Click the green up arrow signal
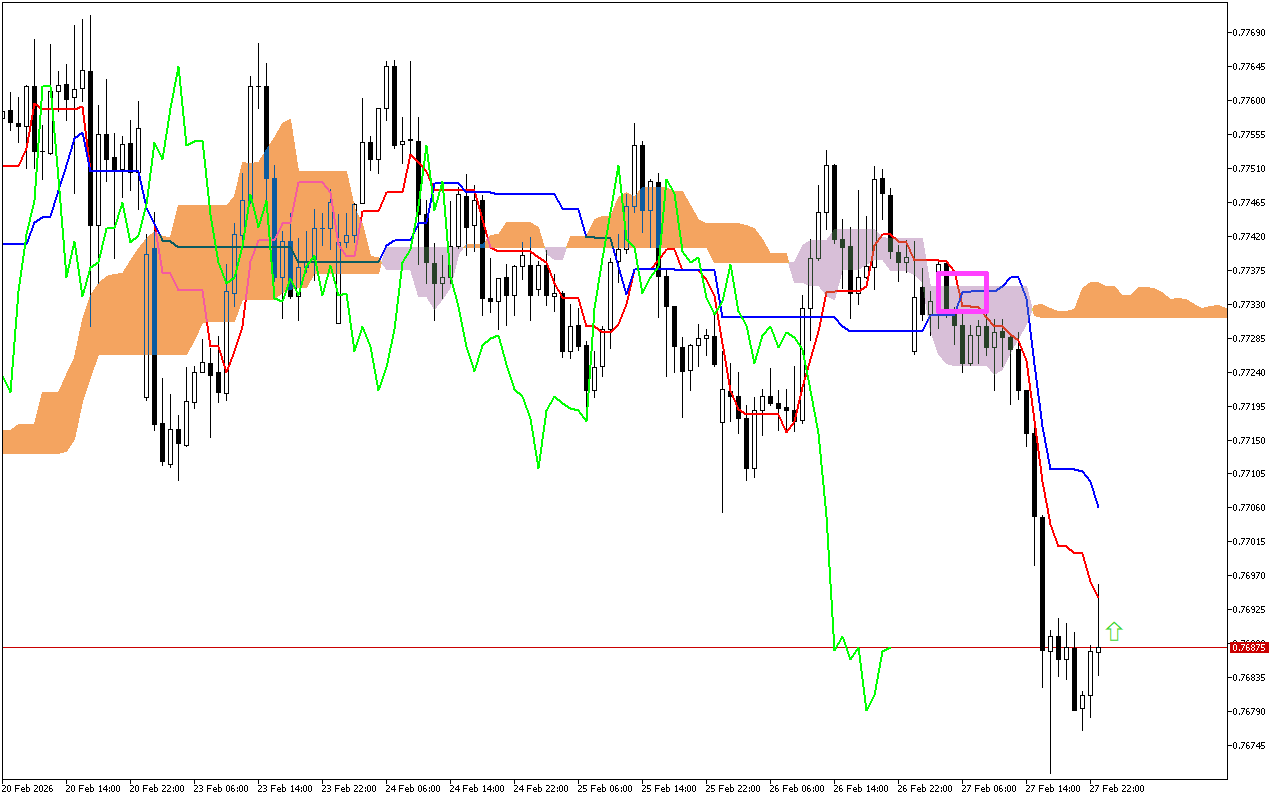1280x800 pixels. coord(1114,631)
